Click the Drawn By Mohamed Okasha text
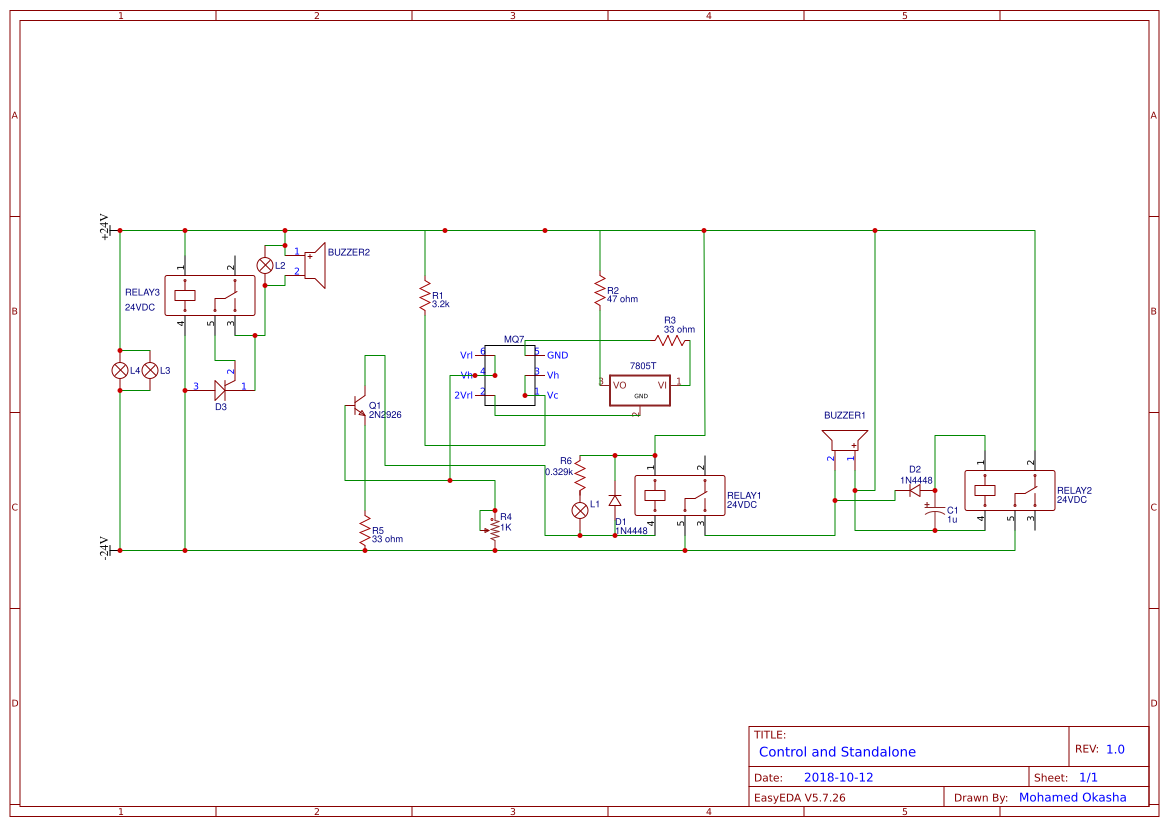This screenshot has width=1169, height=827. pos(1073,797)
